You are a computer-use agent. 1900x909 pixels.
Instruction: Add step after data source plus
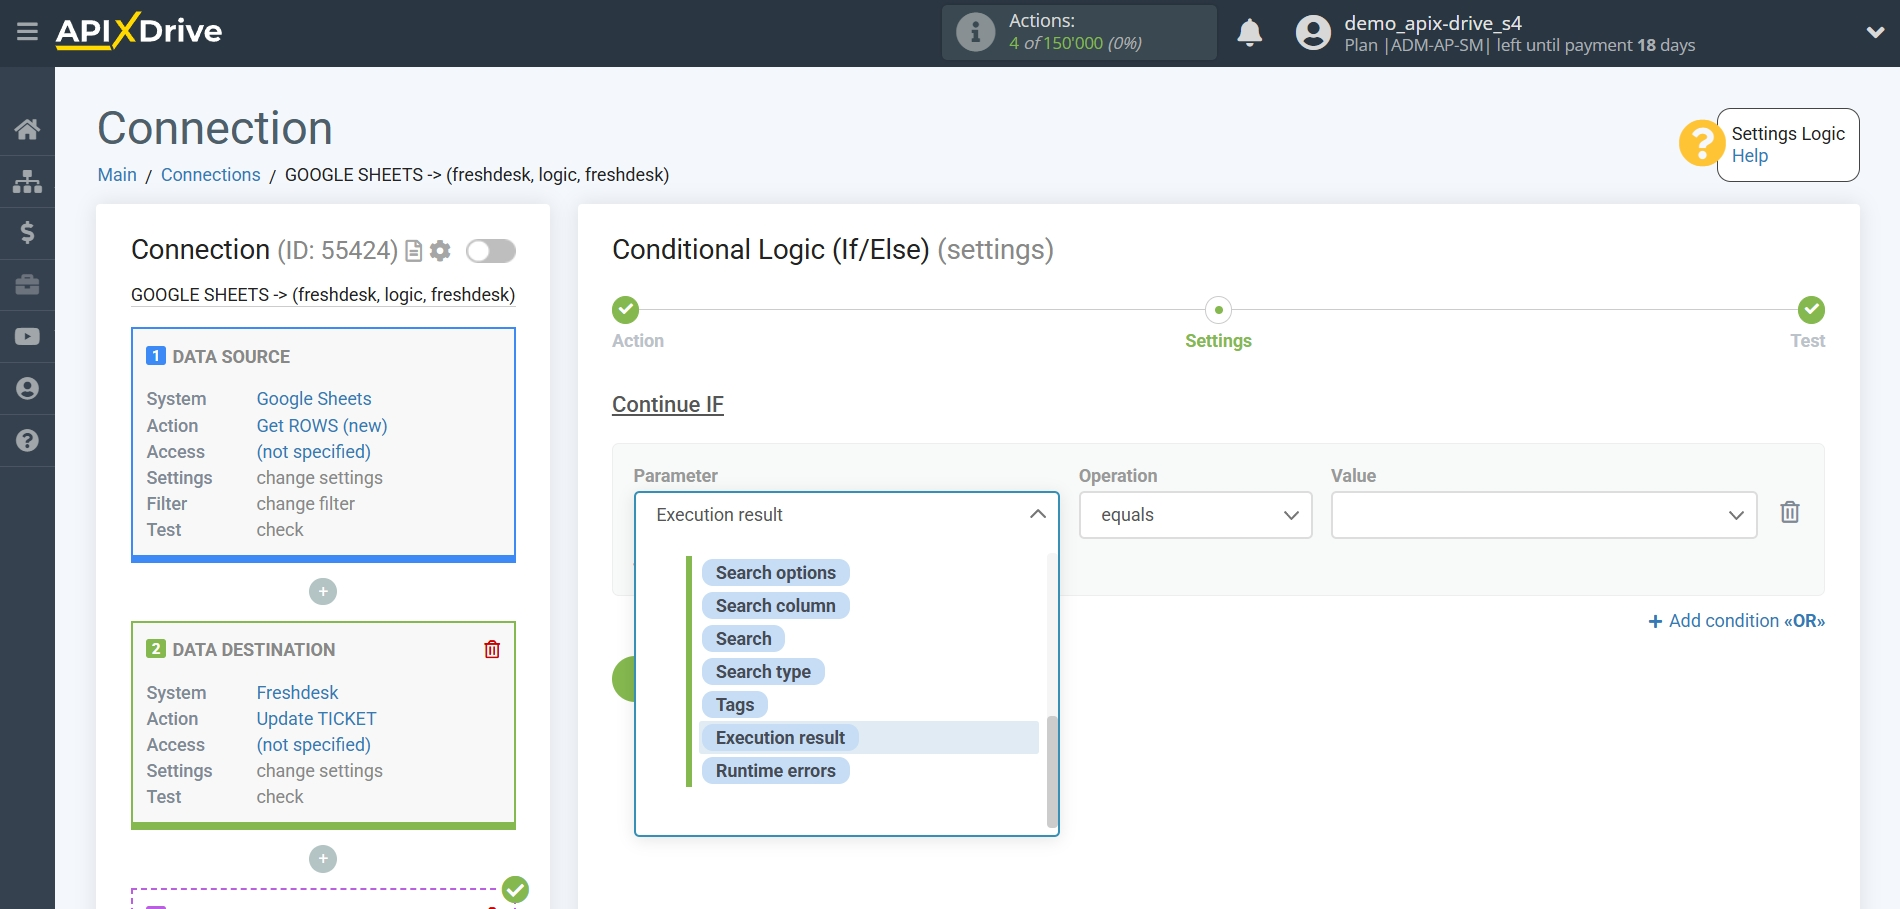pos(323,592)
